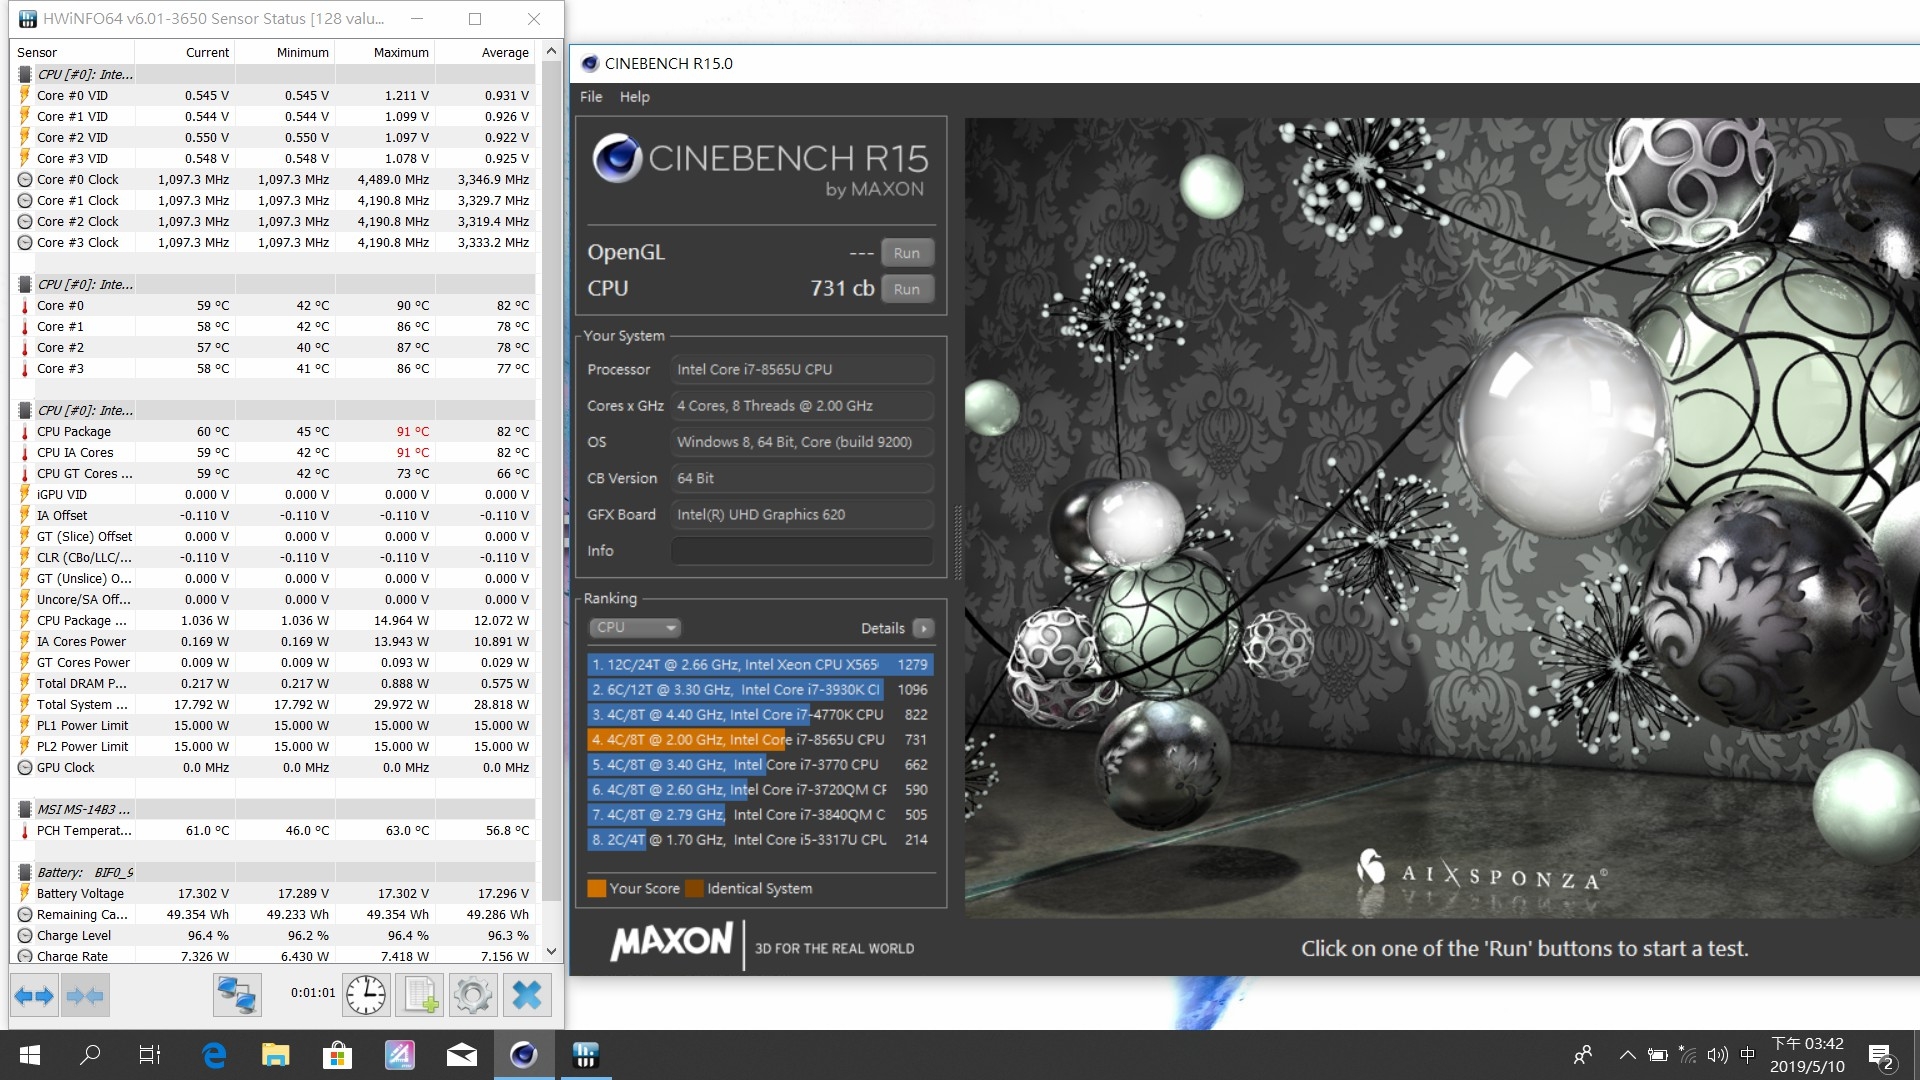Click the Minimum column header

coord(285,52)
